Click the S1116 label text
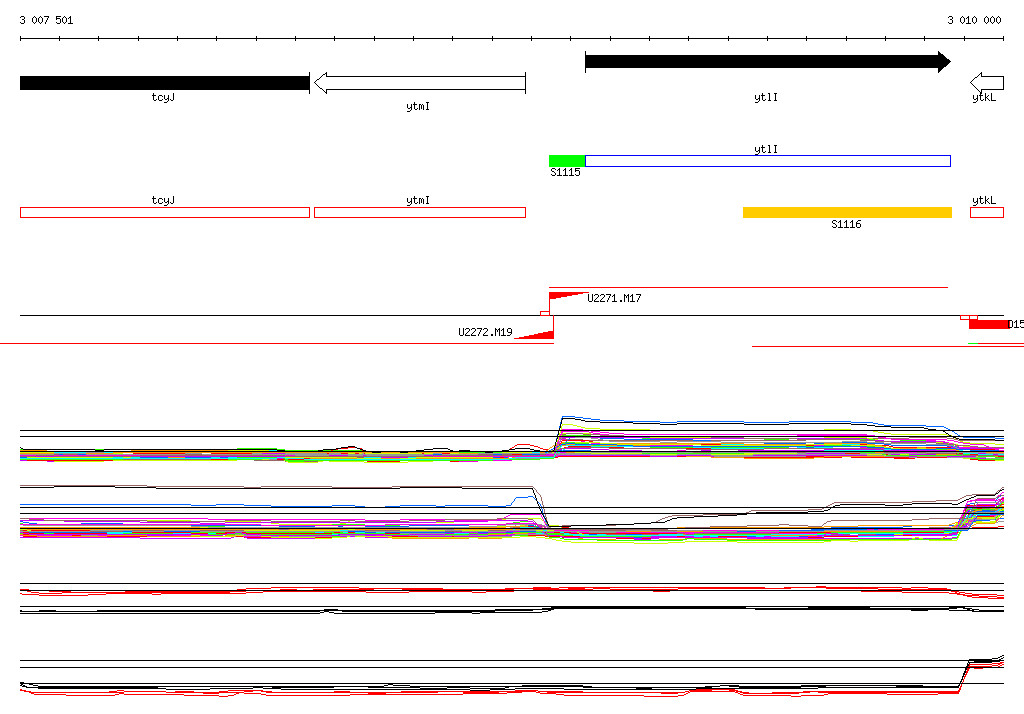1024x714 pixels. pos(846,225)
